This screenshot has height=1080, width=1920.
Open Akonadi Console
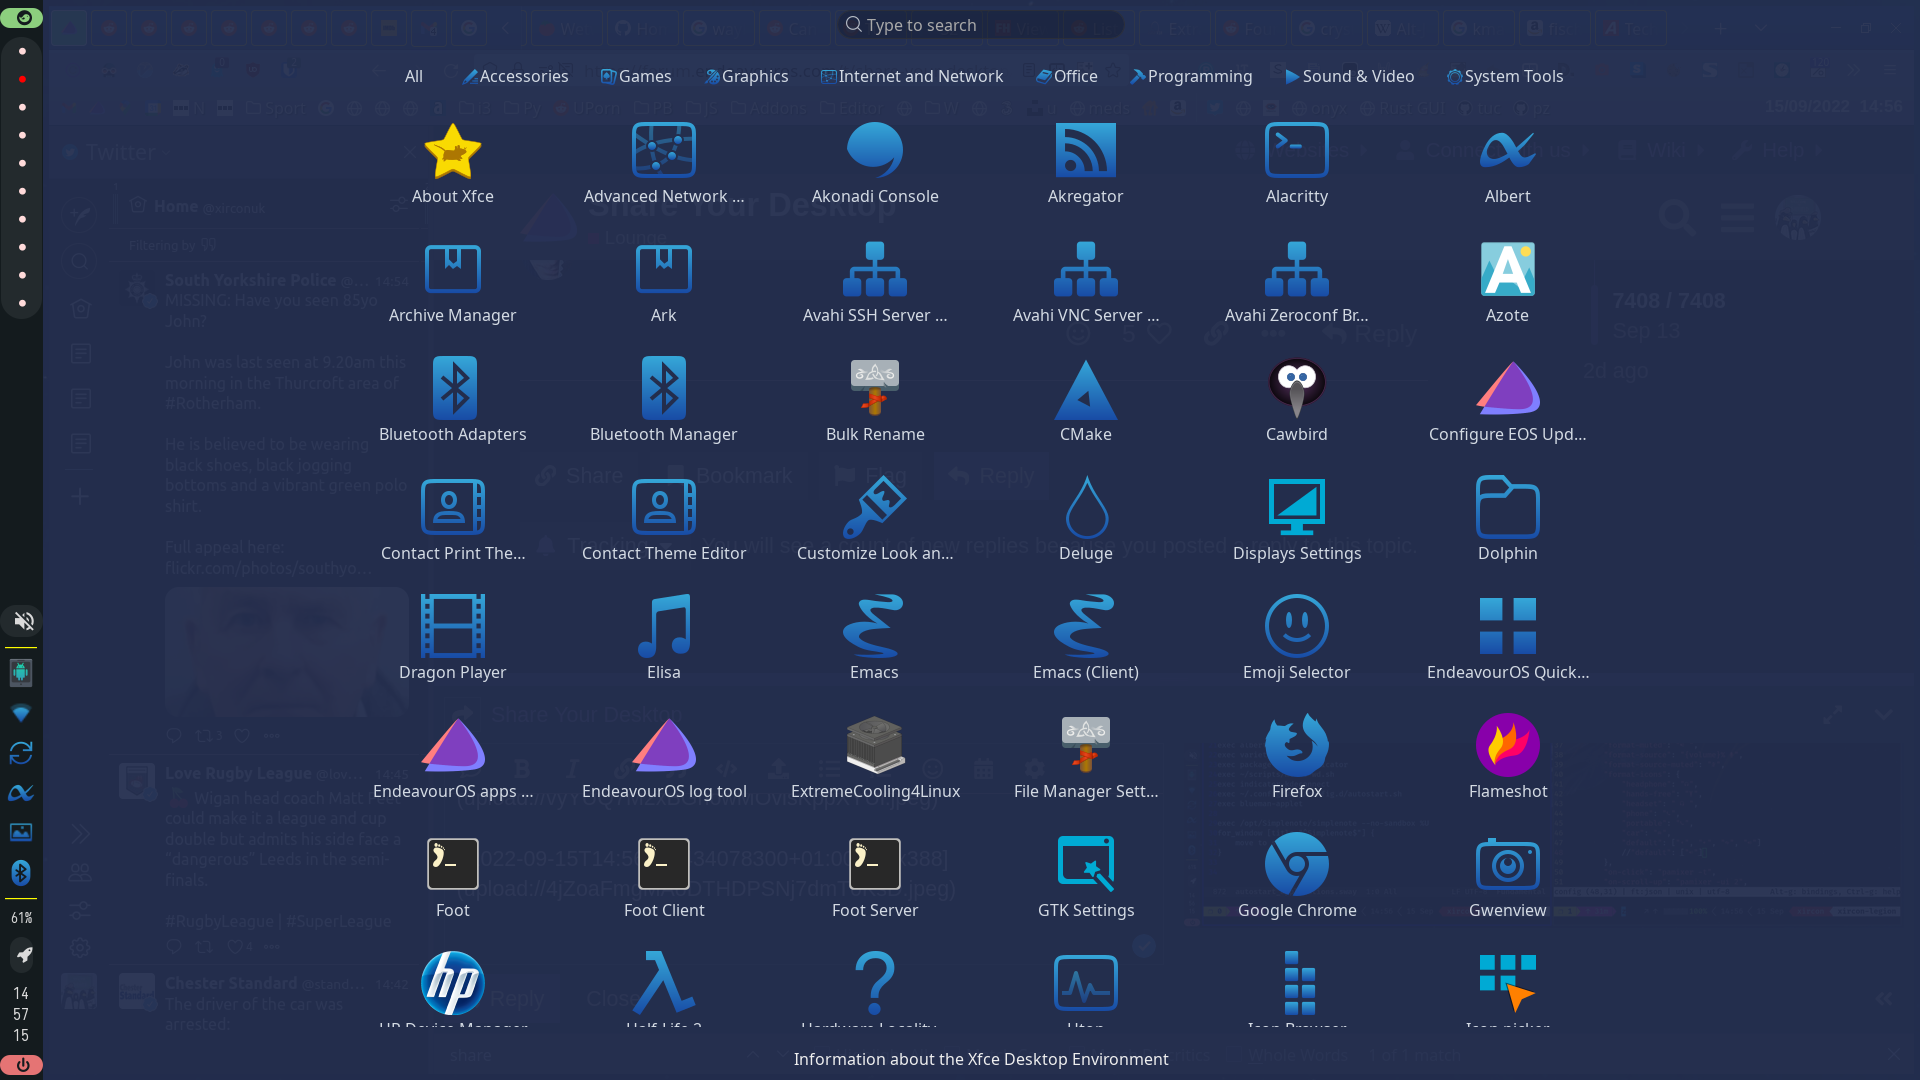coord(874,165)
